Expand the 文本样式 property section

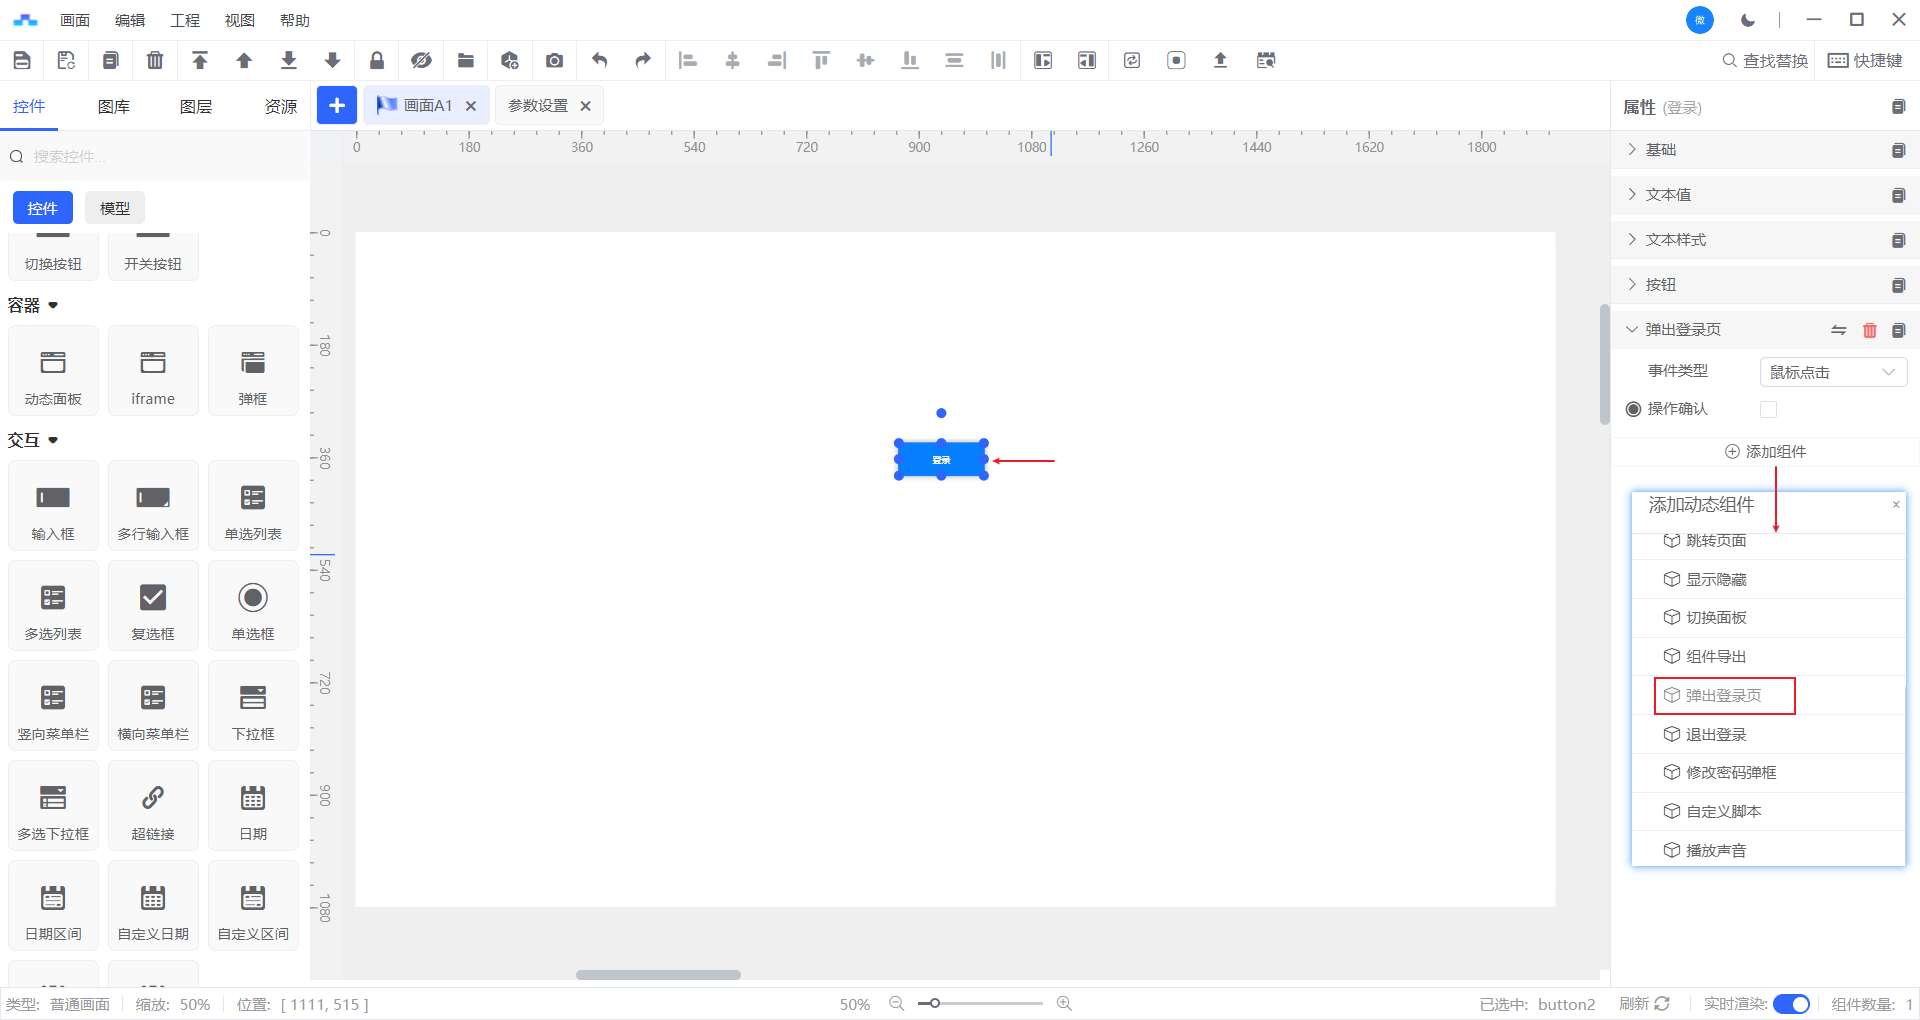(x=1675, y=240)
